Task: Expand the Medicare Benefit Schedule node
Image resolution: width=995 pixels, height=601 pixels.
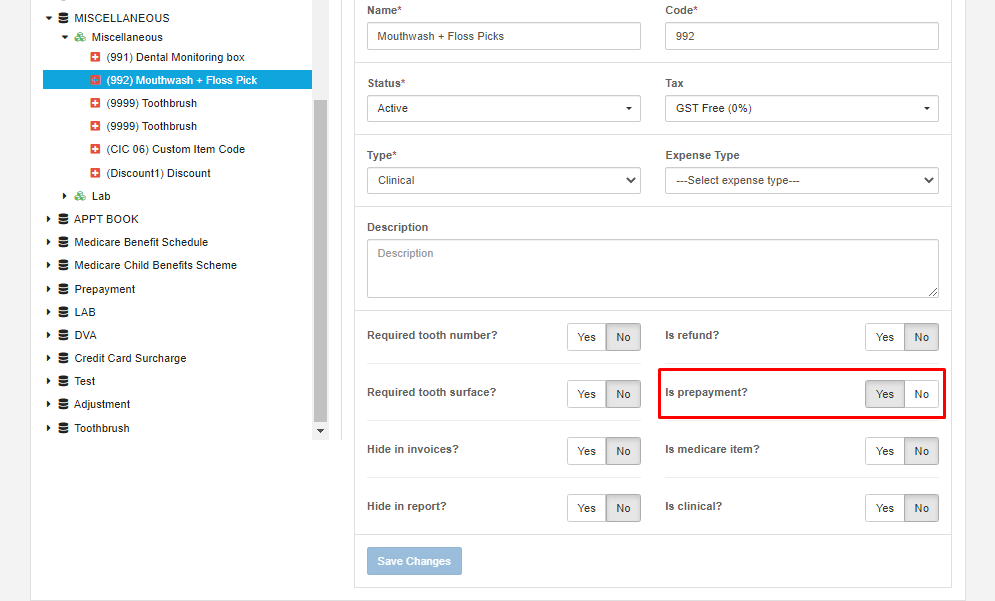Action: click(48, 242)
